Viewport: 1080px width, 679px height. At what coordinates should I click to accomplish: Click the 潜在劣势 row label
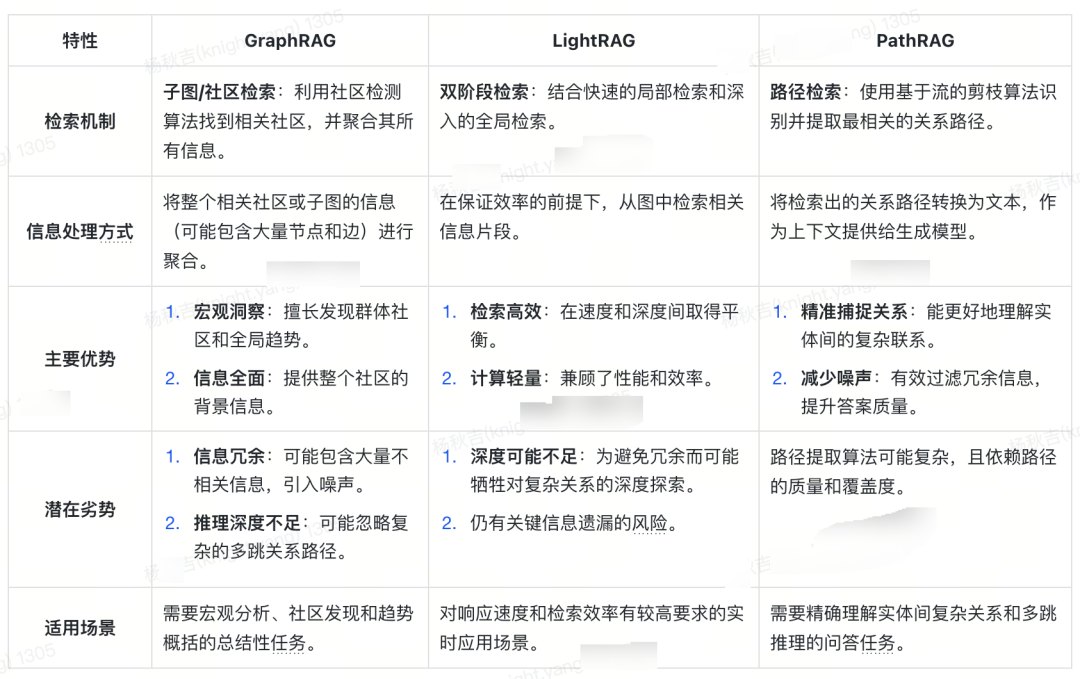[x=79, y=508]
